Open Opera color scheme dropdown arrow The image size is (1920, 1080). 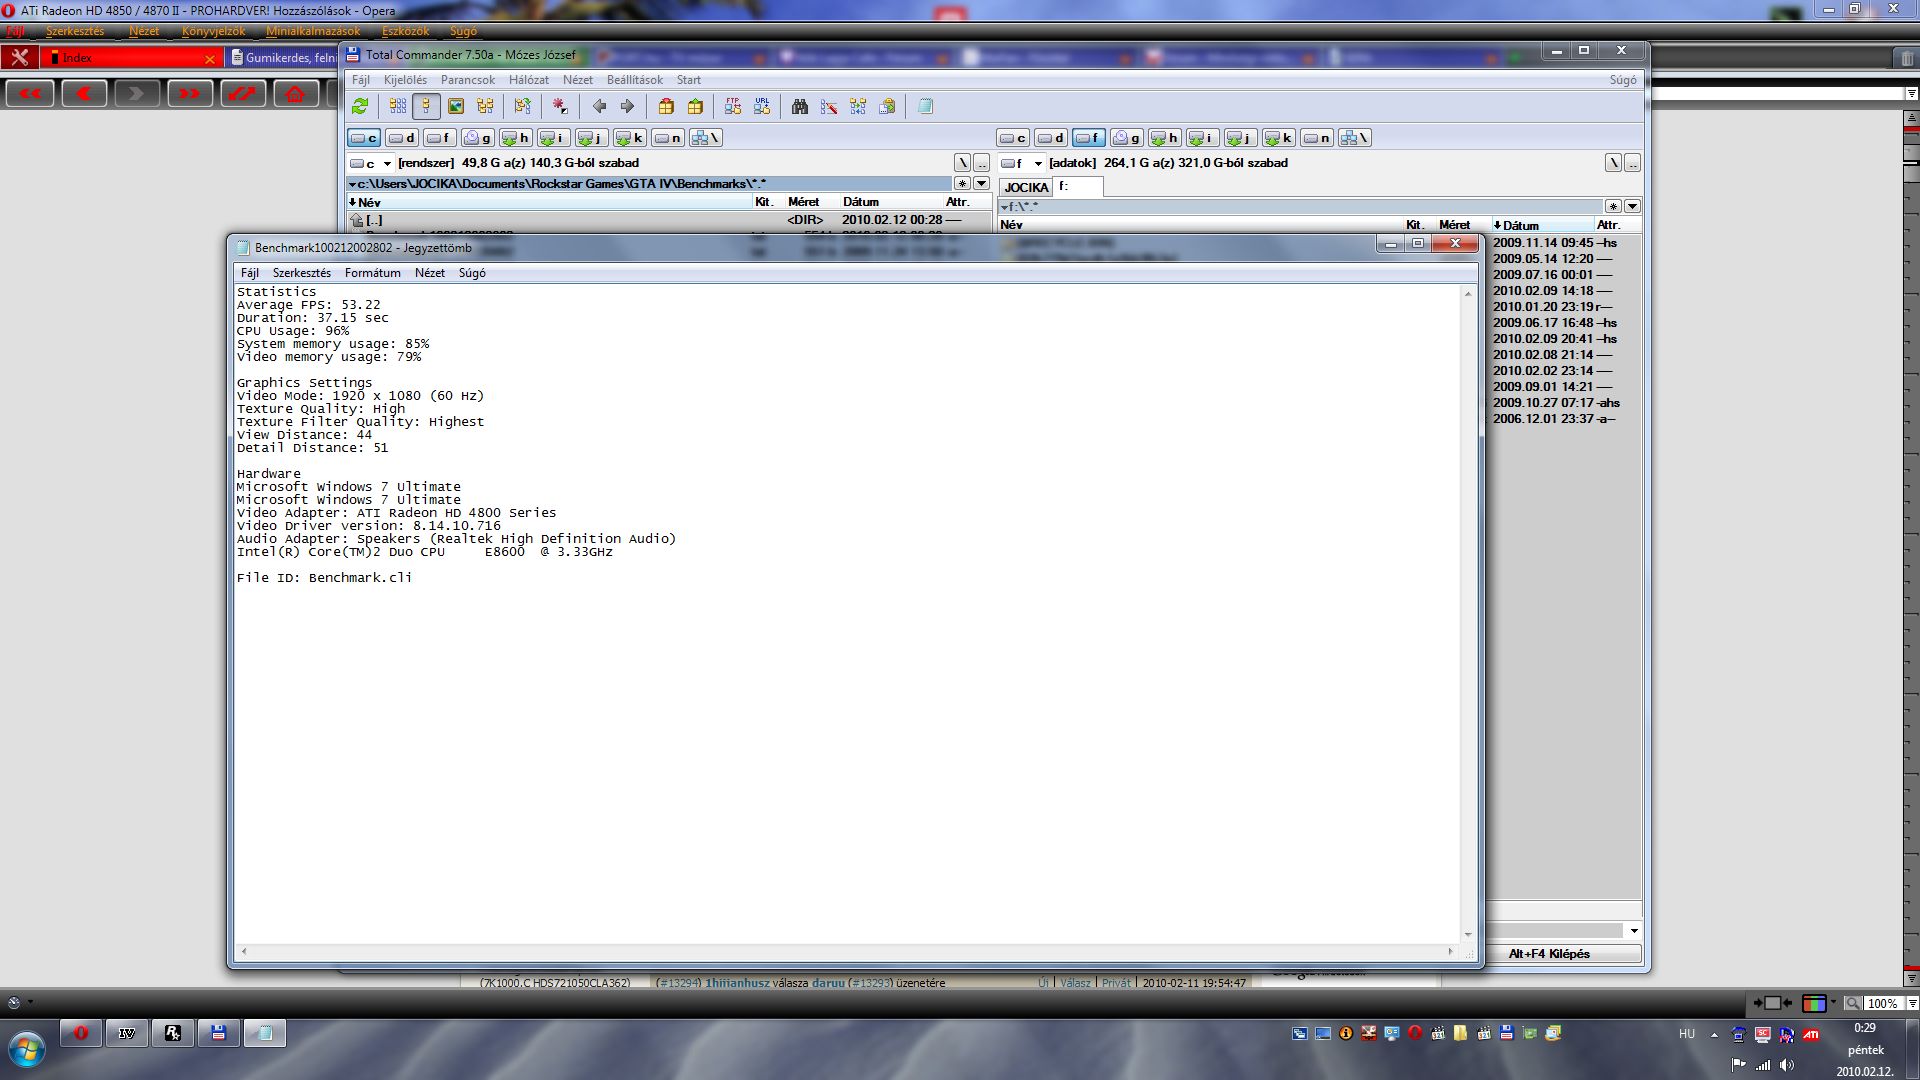(1833, 1002)
